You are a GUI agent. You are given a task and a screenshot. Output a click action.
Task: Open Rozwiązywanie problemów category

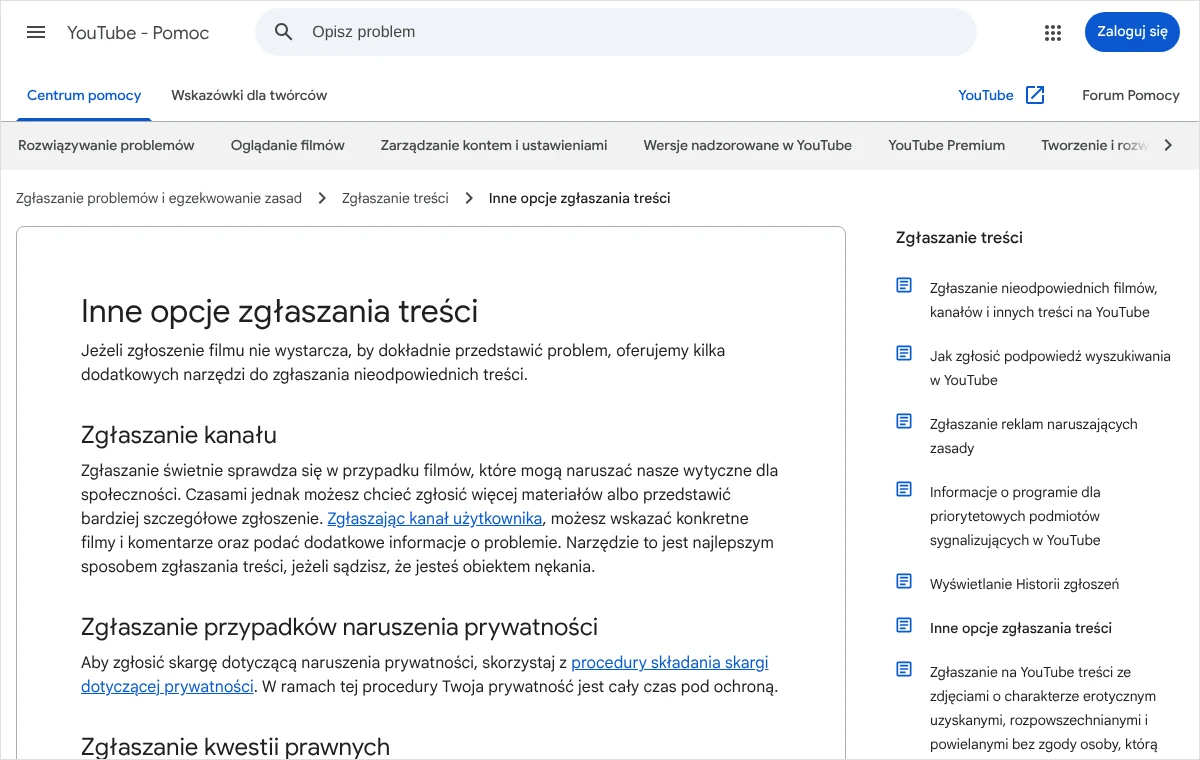pos(106,145)
